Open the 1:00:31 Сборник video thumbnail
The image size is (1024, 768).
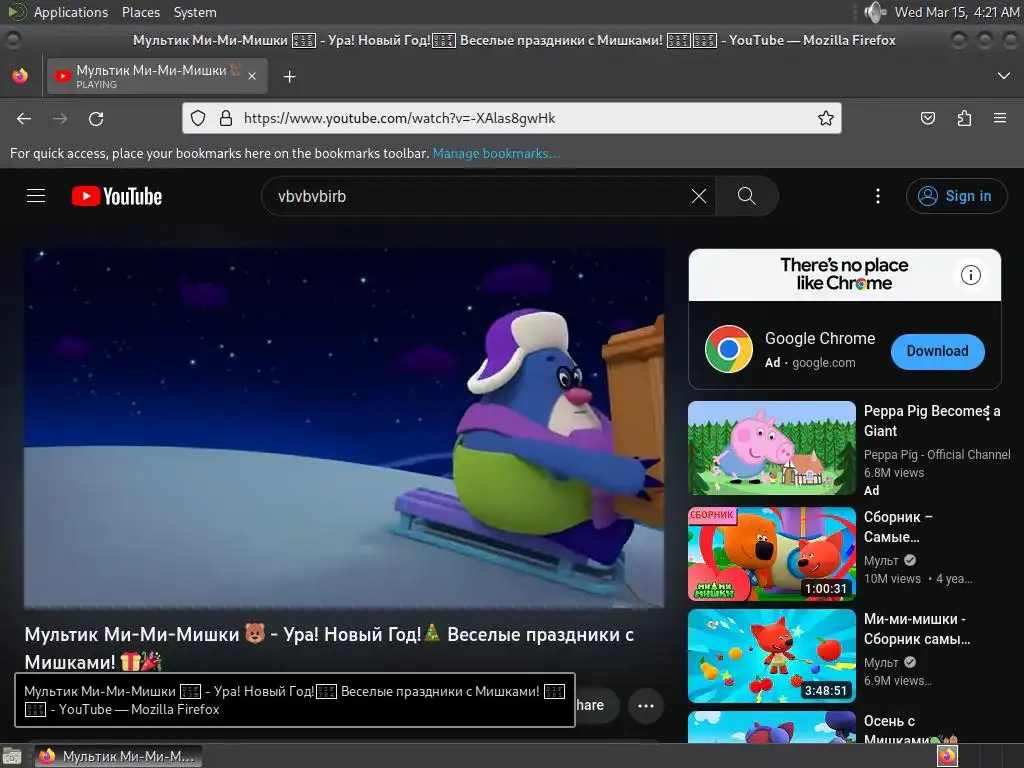point(772,554)
